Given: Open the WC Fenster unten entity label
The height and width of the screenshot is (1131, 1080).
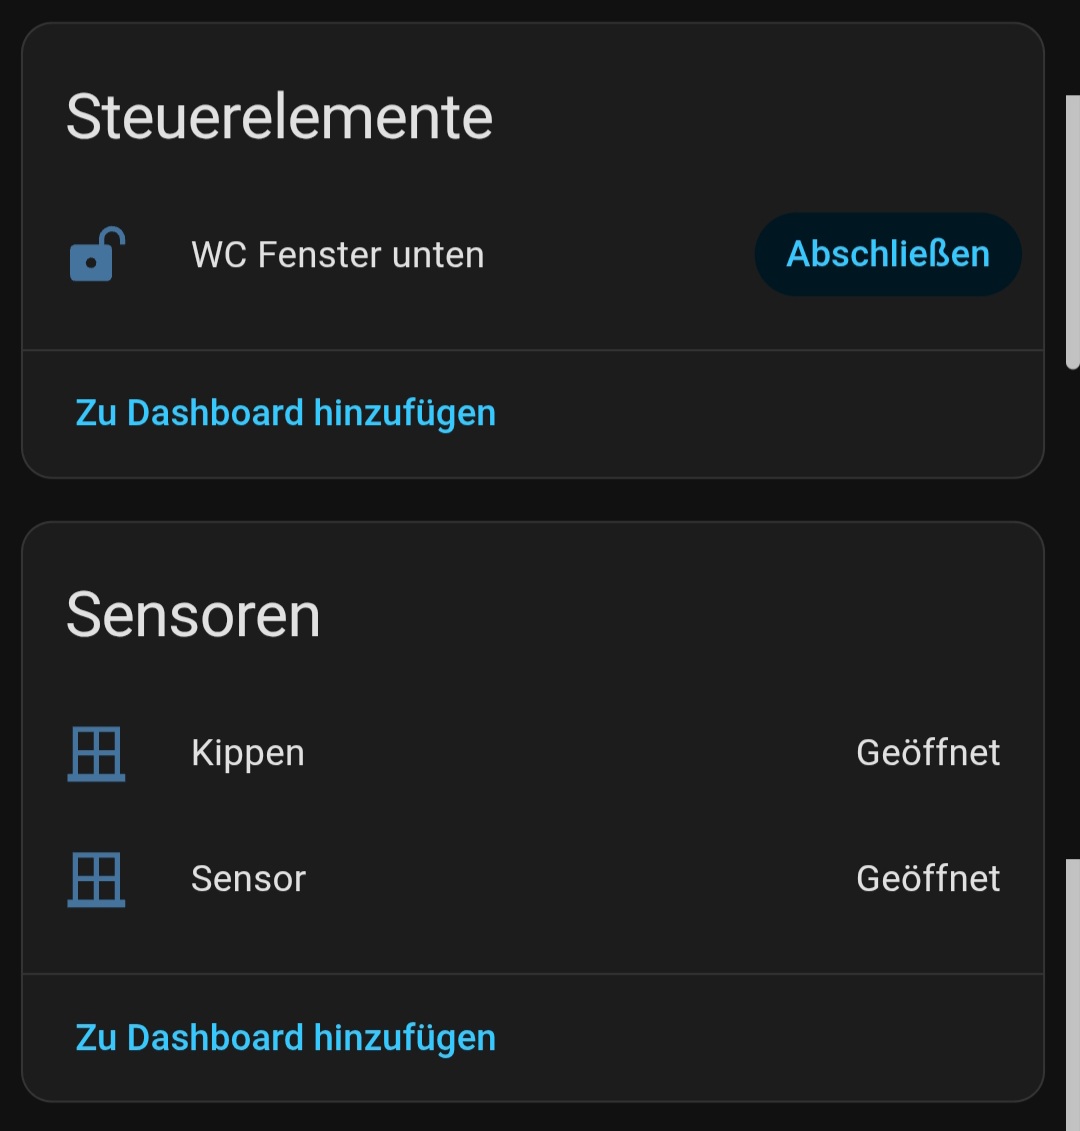Looking at the screenshot, I should click(337, 255).
